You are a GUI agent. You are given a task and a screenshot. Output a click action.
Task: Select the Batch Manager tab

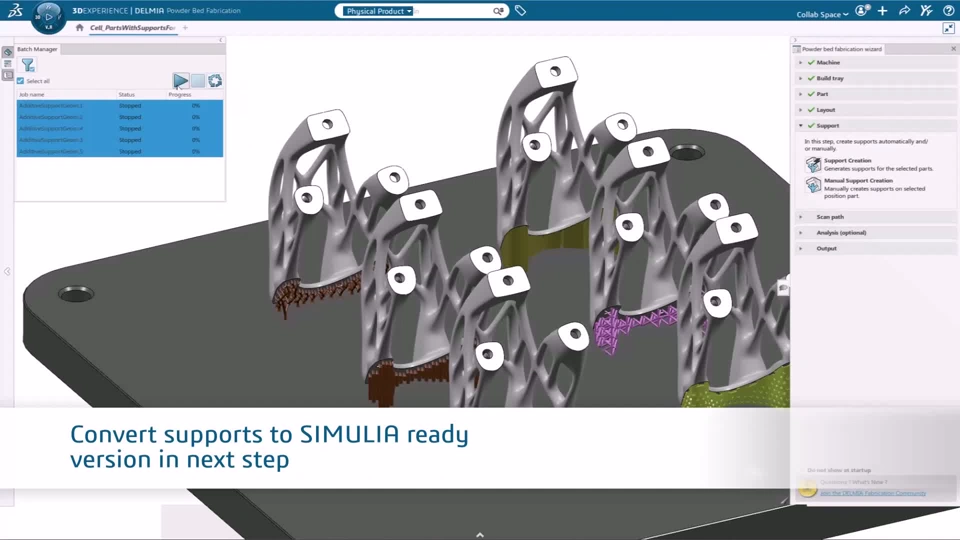click(x=37, y=49)
